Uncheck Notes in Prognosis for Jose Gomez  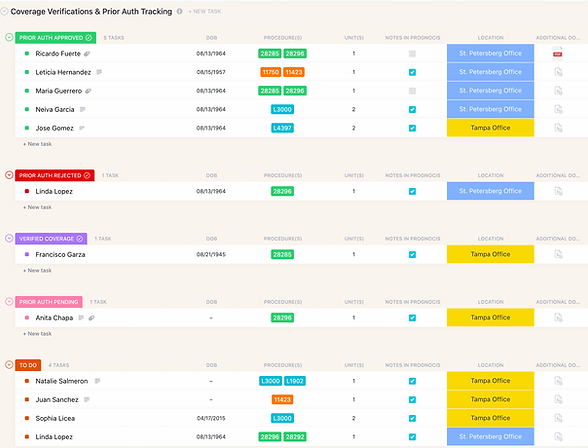point(412,128)
